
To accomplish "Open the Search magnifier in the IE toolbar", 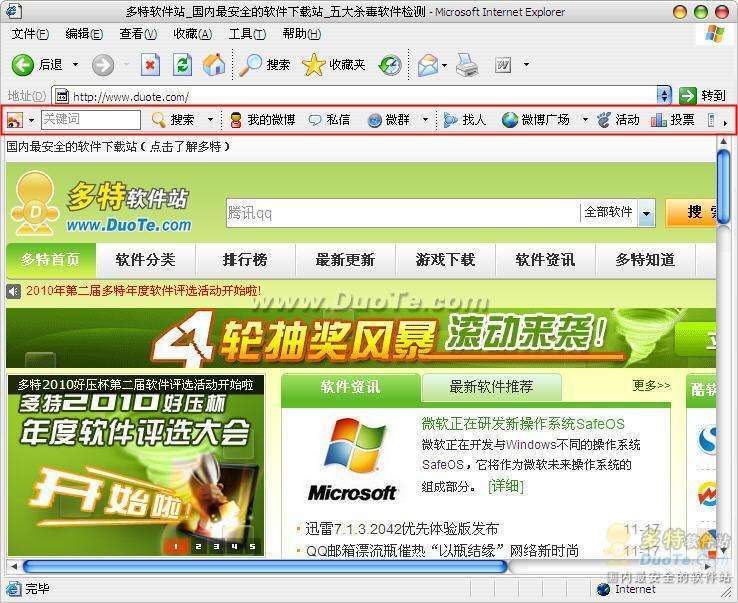I will pos(264,64).
